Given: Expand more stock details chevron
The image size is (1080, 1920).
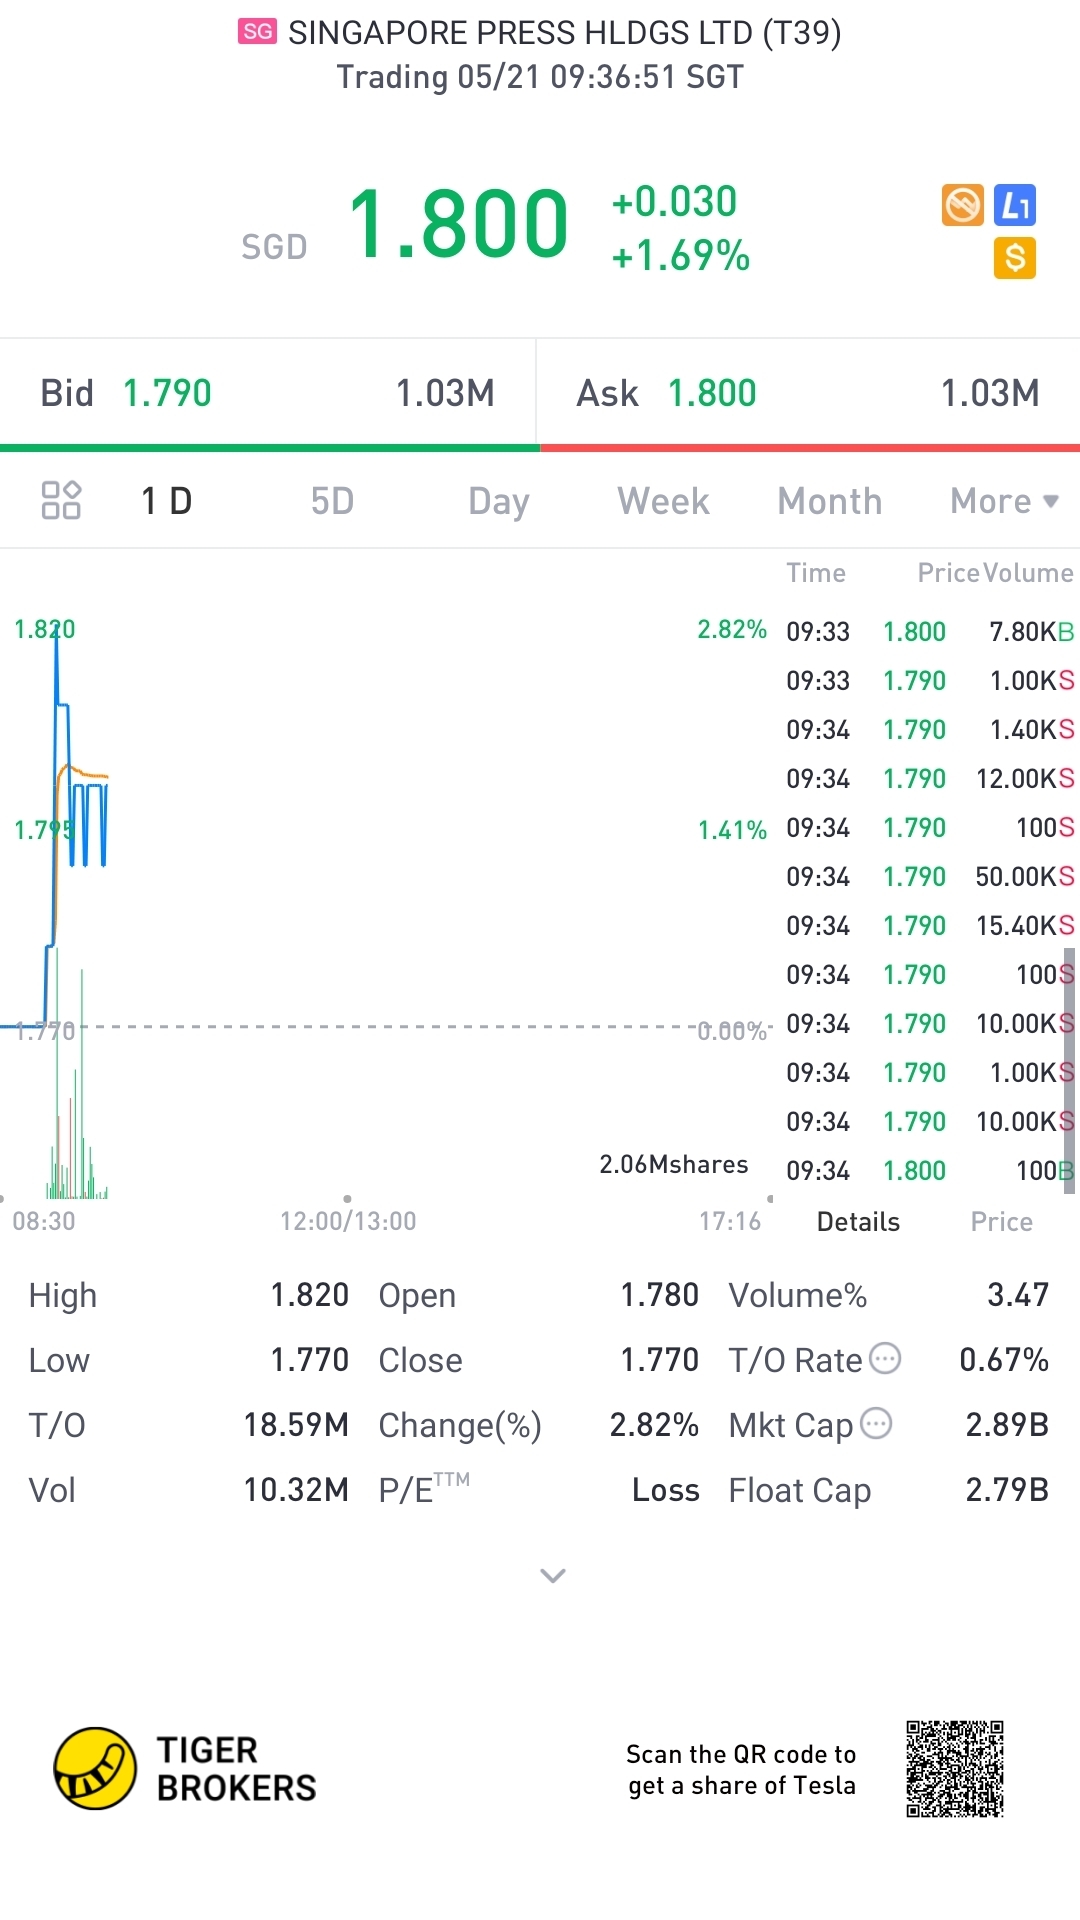Looking at the screenshot, I should pyautogui.click(x=553, y=1576).
